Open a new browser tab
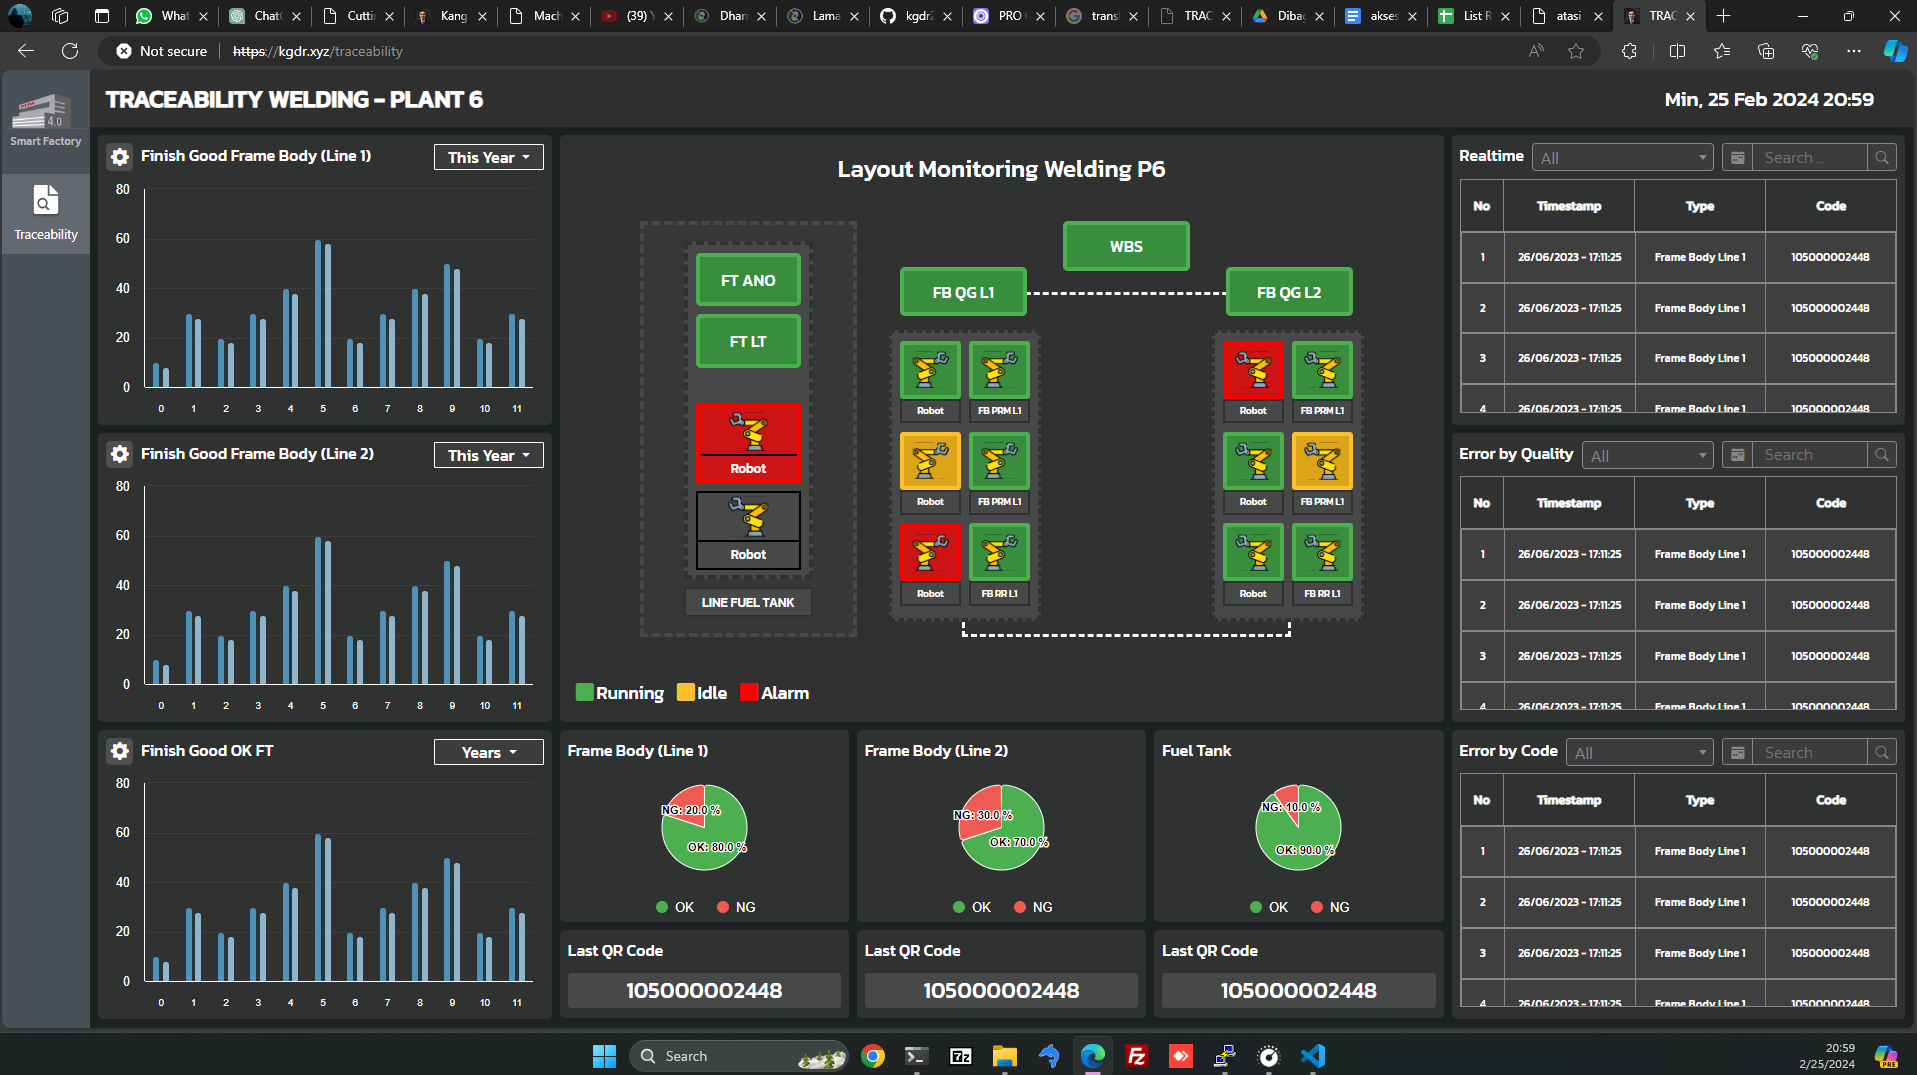Image resolution: width=1917 pixels, height=1075 pixels. click(1723, 16)
